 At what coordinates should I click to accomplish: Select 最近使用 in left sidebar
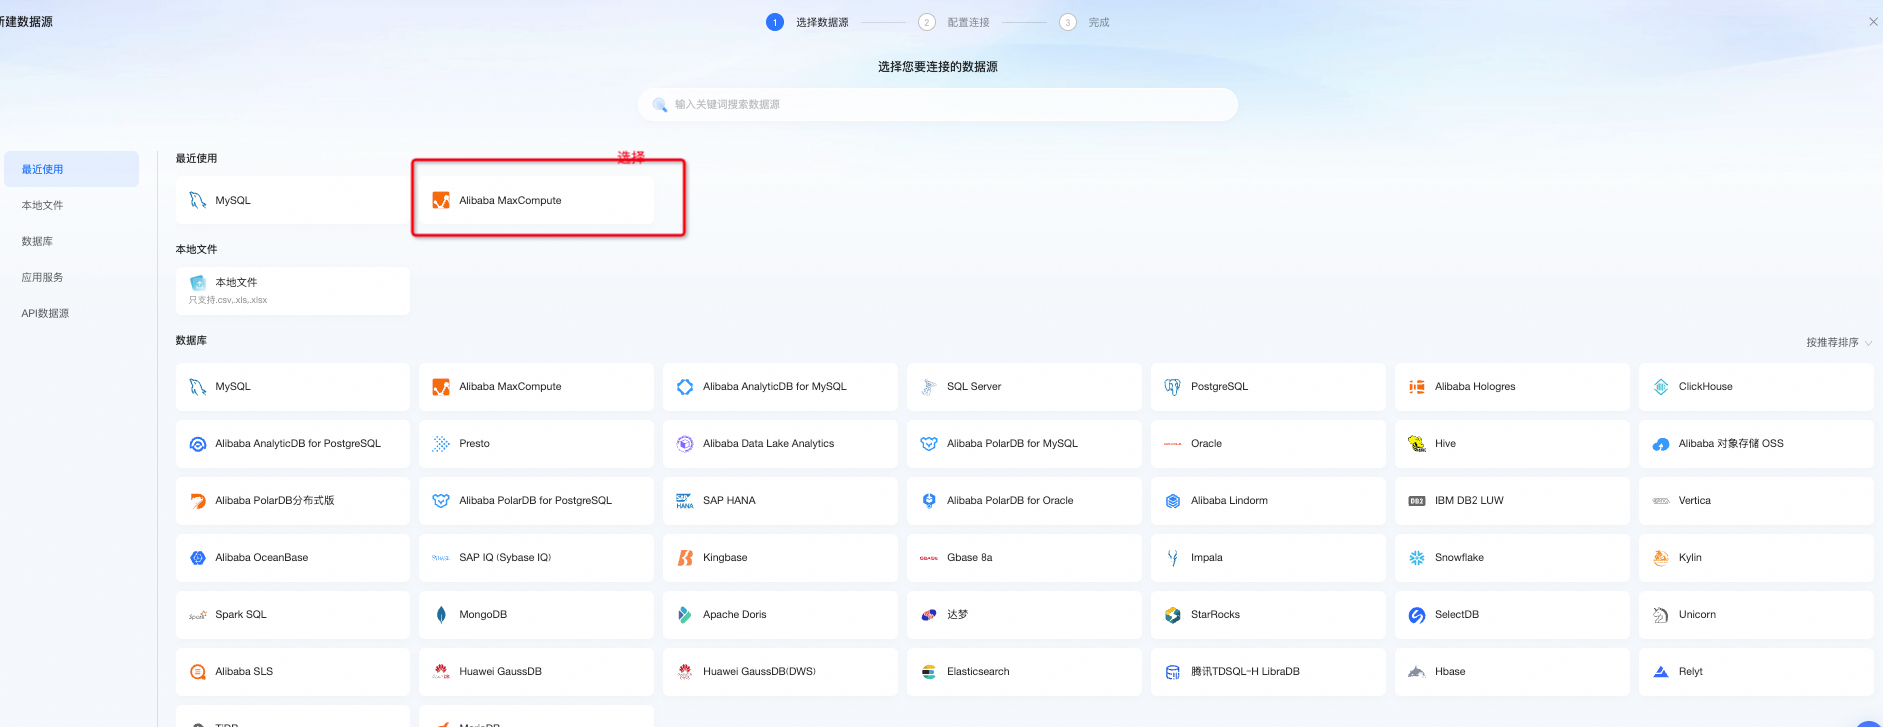pos(71,169)
